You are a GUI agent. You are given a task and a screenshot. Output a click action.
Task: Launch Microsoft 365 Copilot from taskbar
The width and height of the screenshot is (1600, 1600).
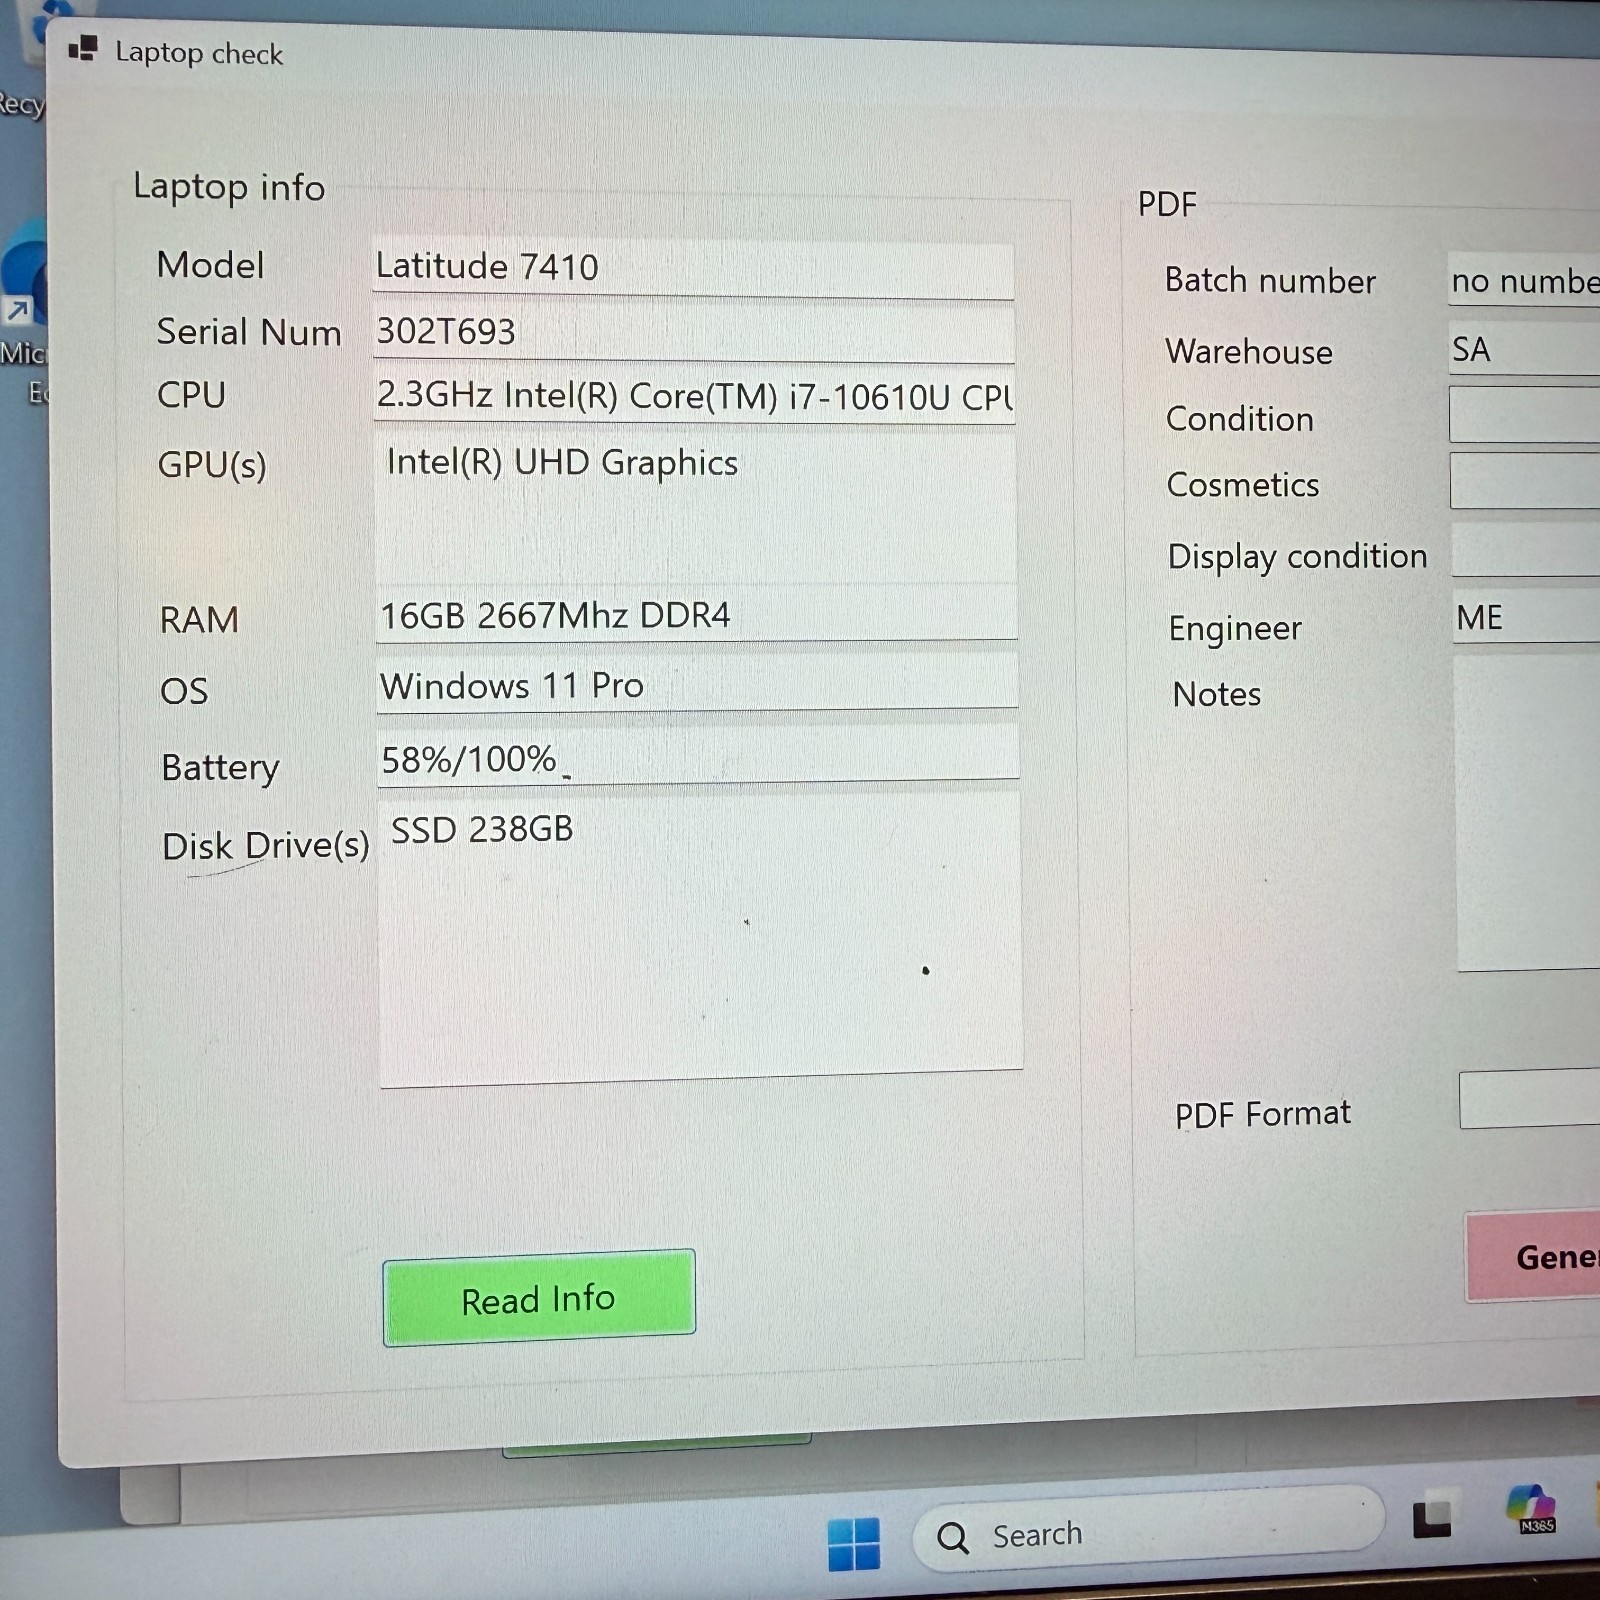1531,1508
